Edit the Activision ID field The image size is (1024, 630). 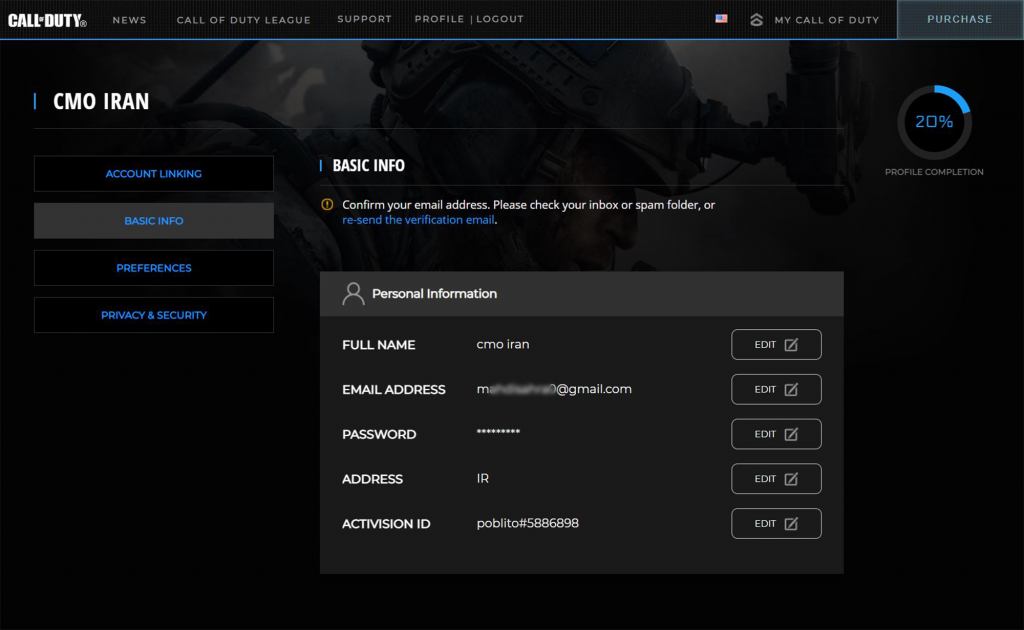(x=776, y=524)
